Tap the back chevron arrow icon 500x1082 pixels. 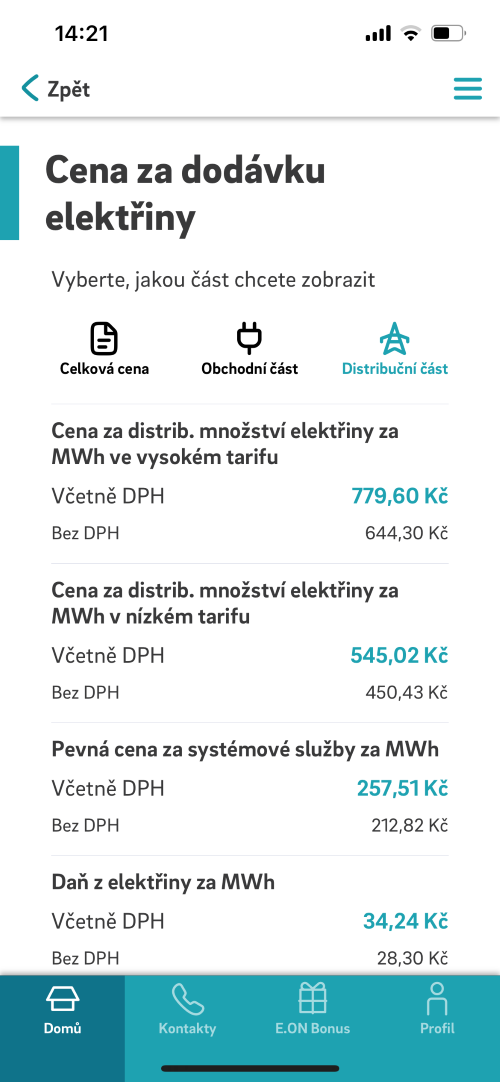point(30,88)
